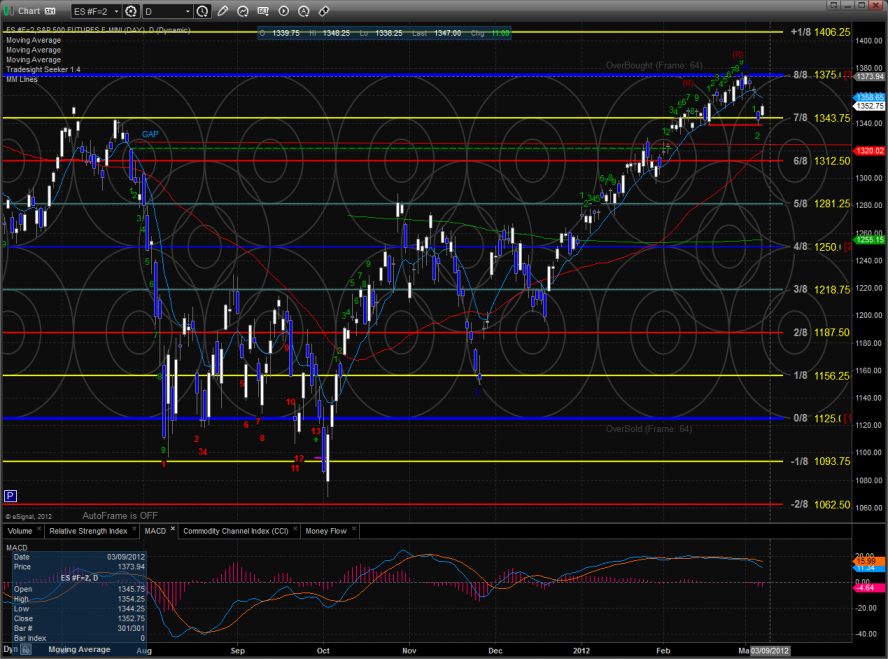Open the D interval dropdown
The height and width of the screenshot is (659, 888).
tap(167, 12)
